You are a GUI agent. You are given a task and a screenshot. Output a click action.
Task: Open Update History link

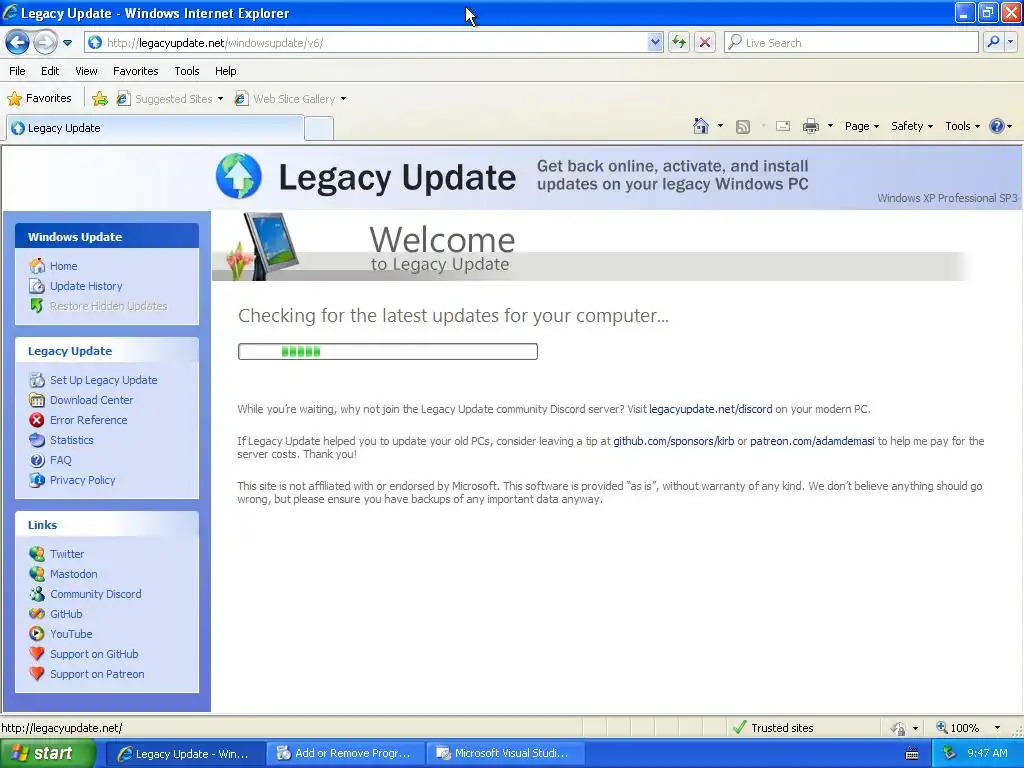(86, 286)
